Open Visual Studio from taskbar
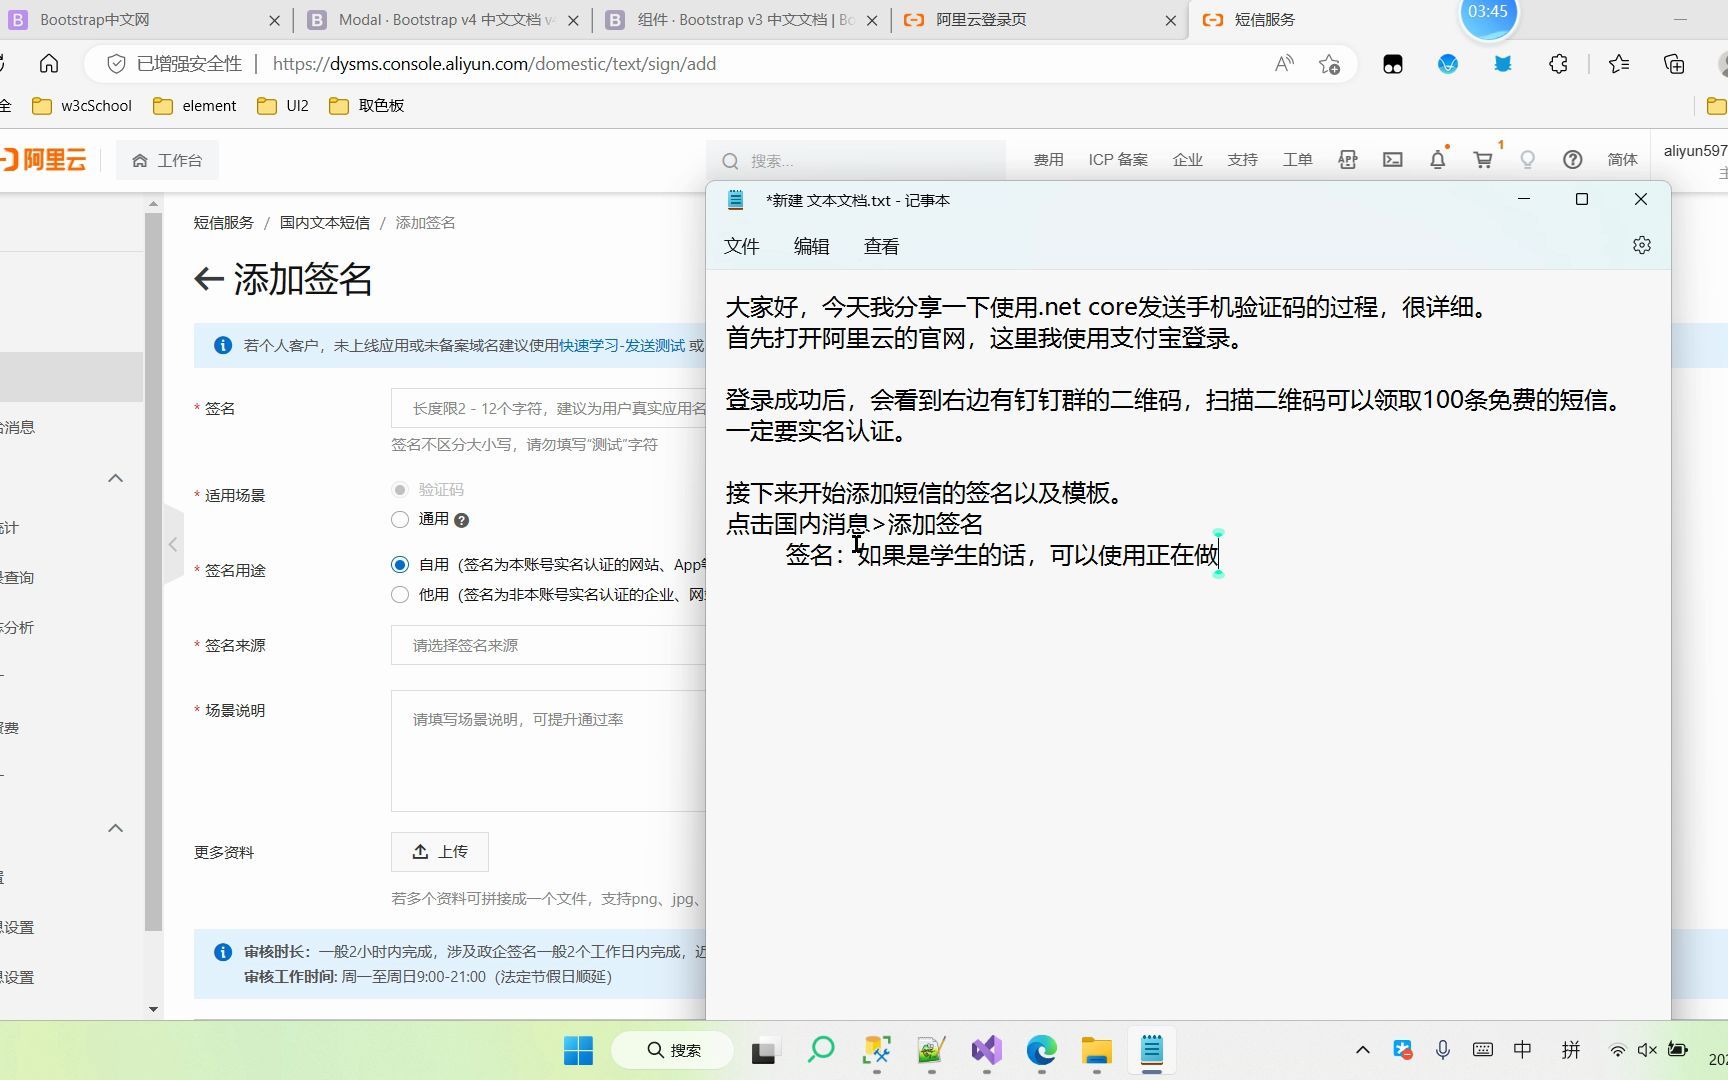 click(986, 1050)
